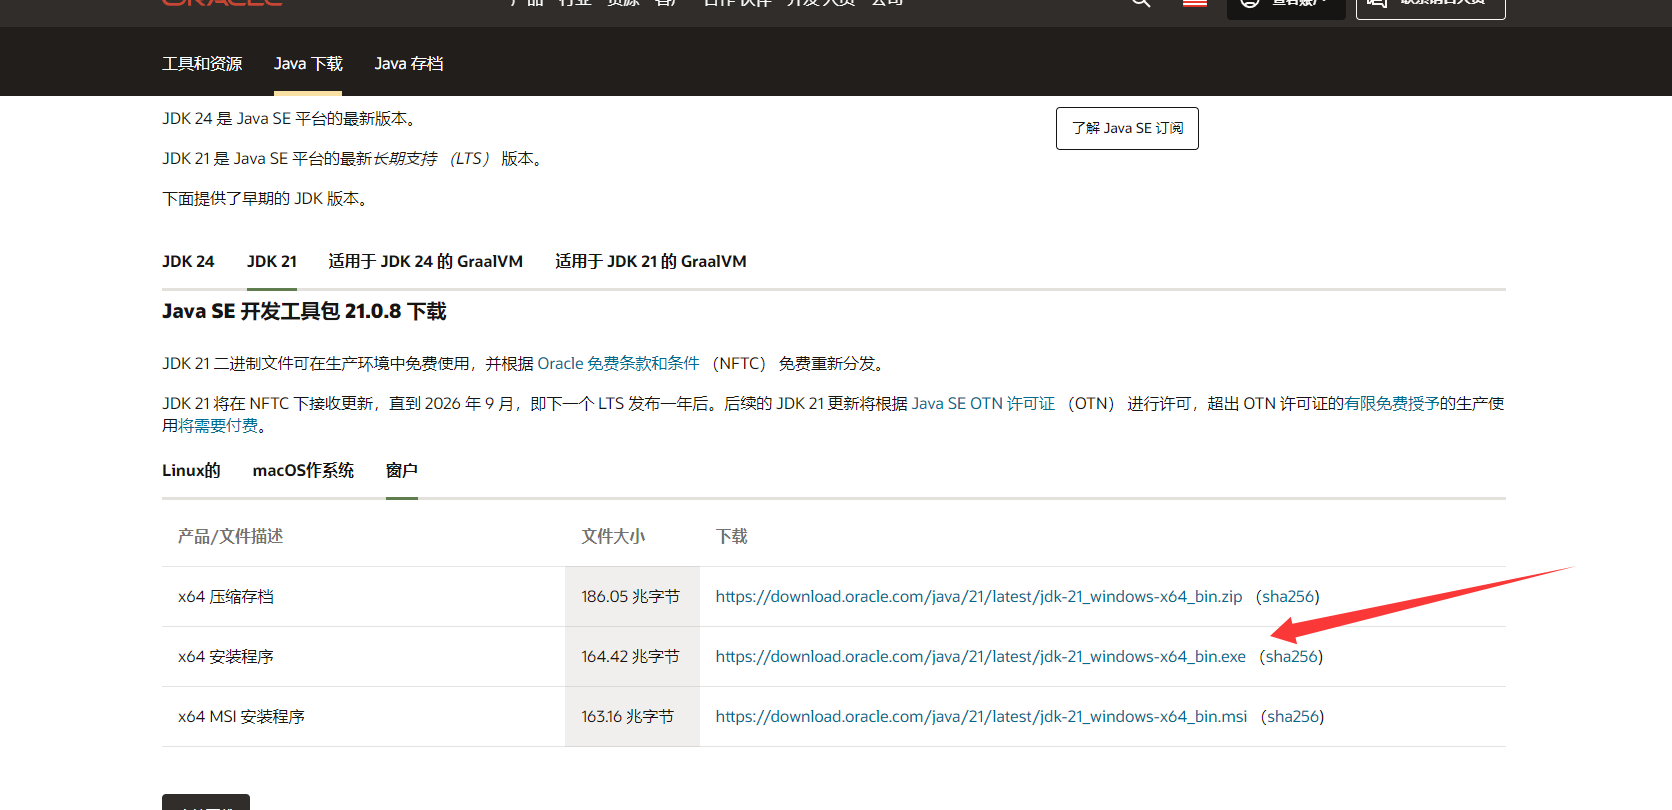Download the jdk-21_windows-x64_bin.exe installer link

pyautogui.click(x=981, y=656)
